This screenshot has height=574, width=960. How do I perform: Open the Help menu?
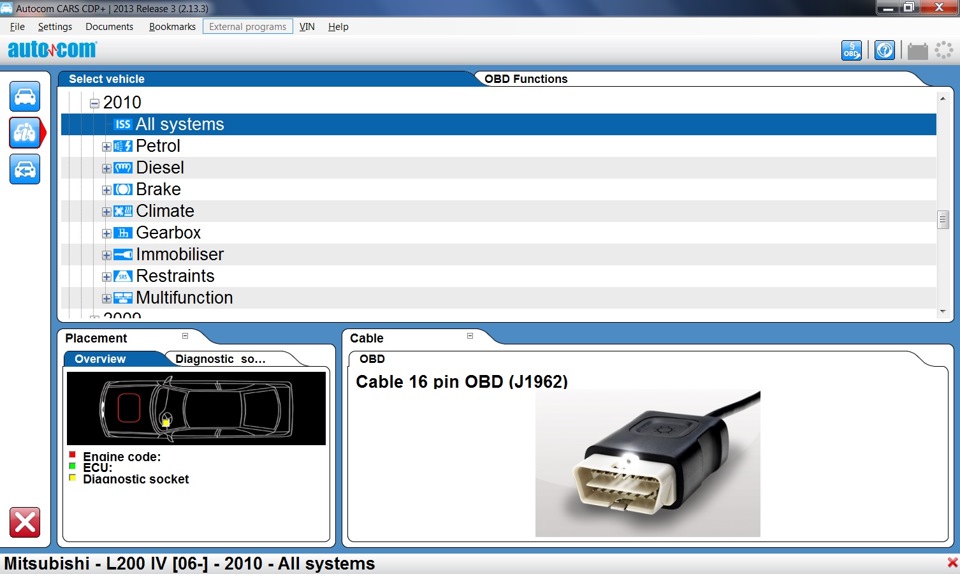click(x=338, y=27)
